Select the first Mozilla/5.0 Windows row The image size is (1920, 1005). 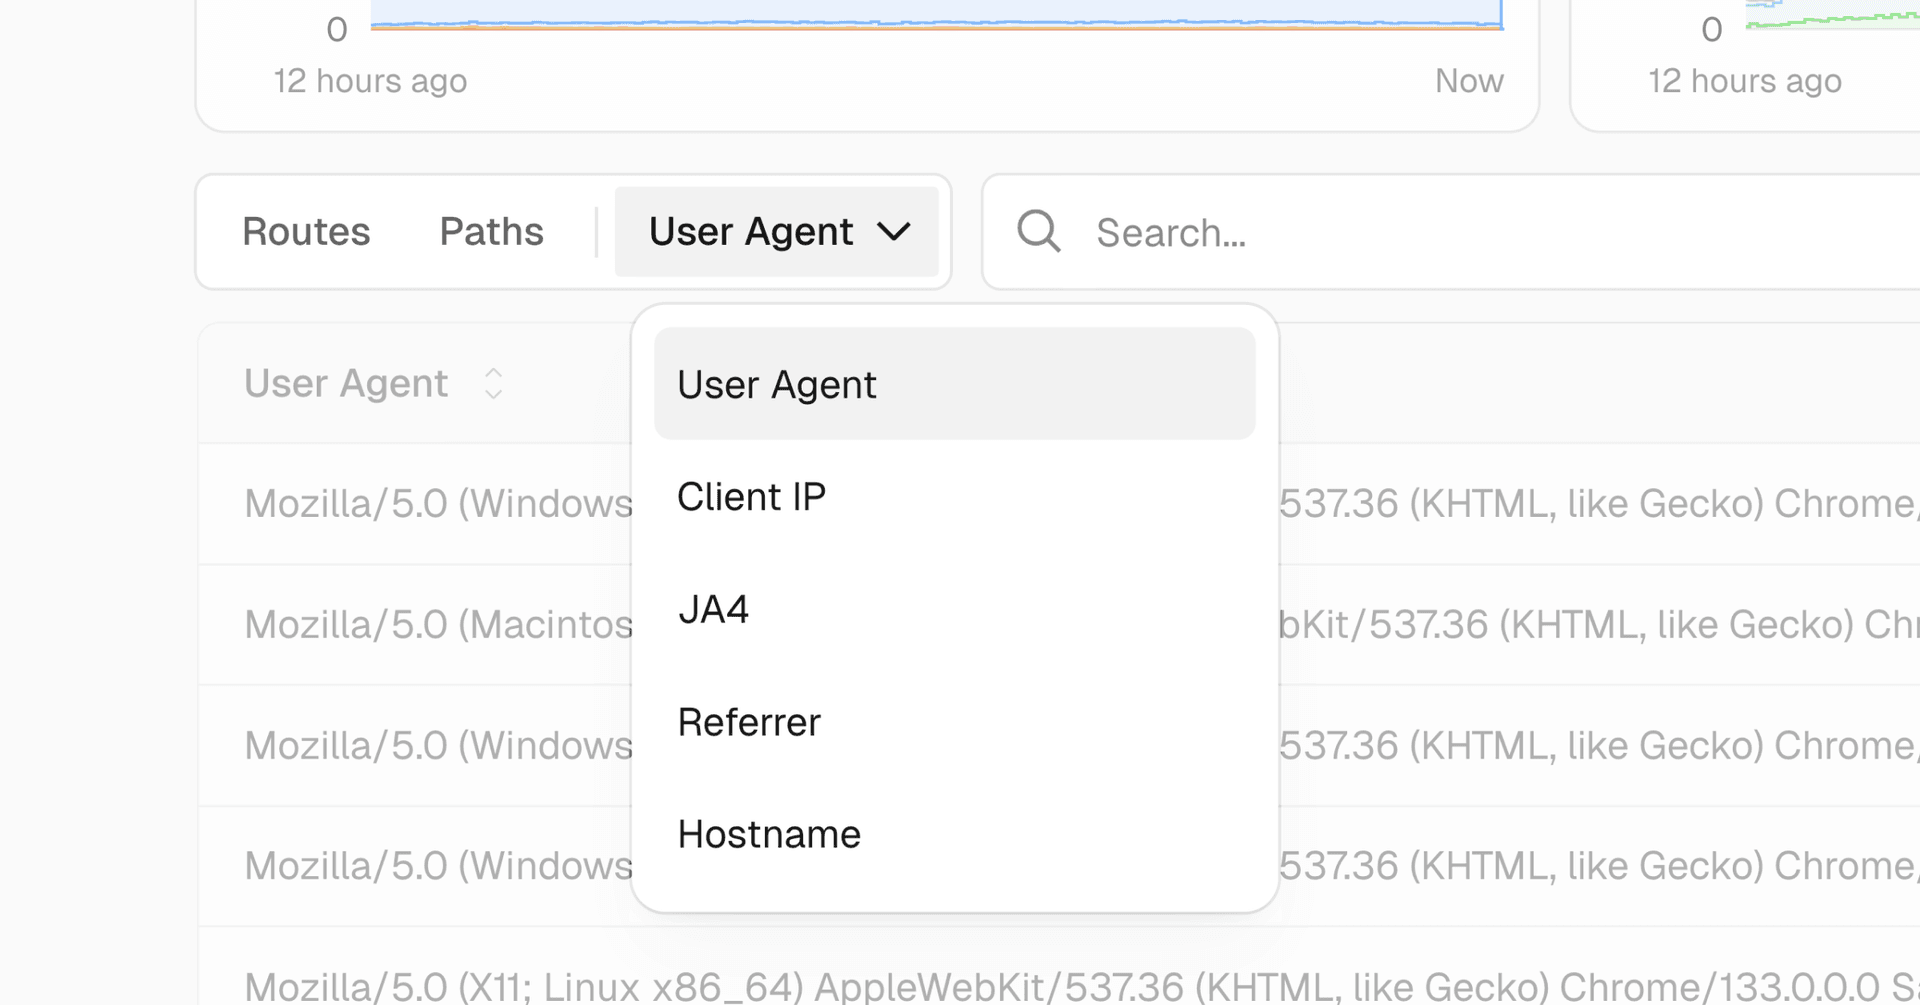438,504
